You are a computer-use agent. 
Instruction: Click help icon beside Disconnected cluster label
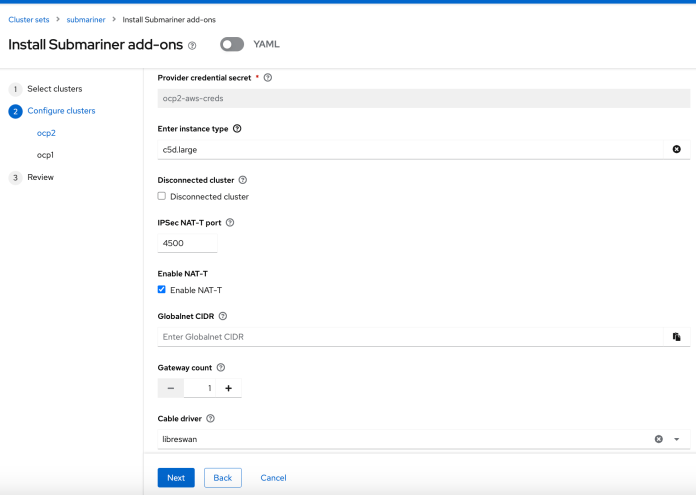(x=243, y=180)
